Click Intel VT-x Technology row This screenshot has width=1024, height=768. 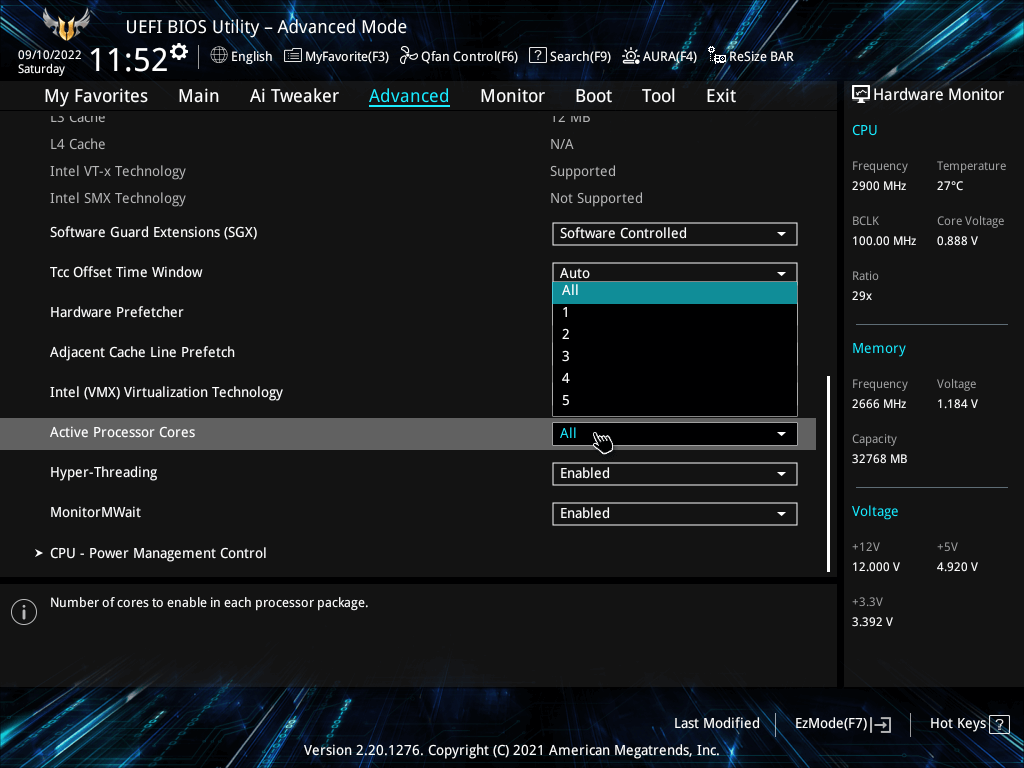pyautogui.click(x=408, y=171)
